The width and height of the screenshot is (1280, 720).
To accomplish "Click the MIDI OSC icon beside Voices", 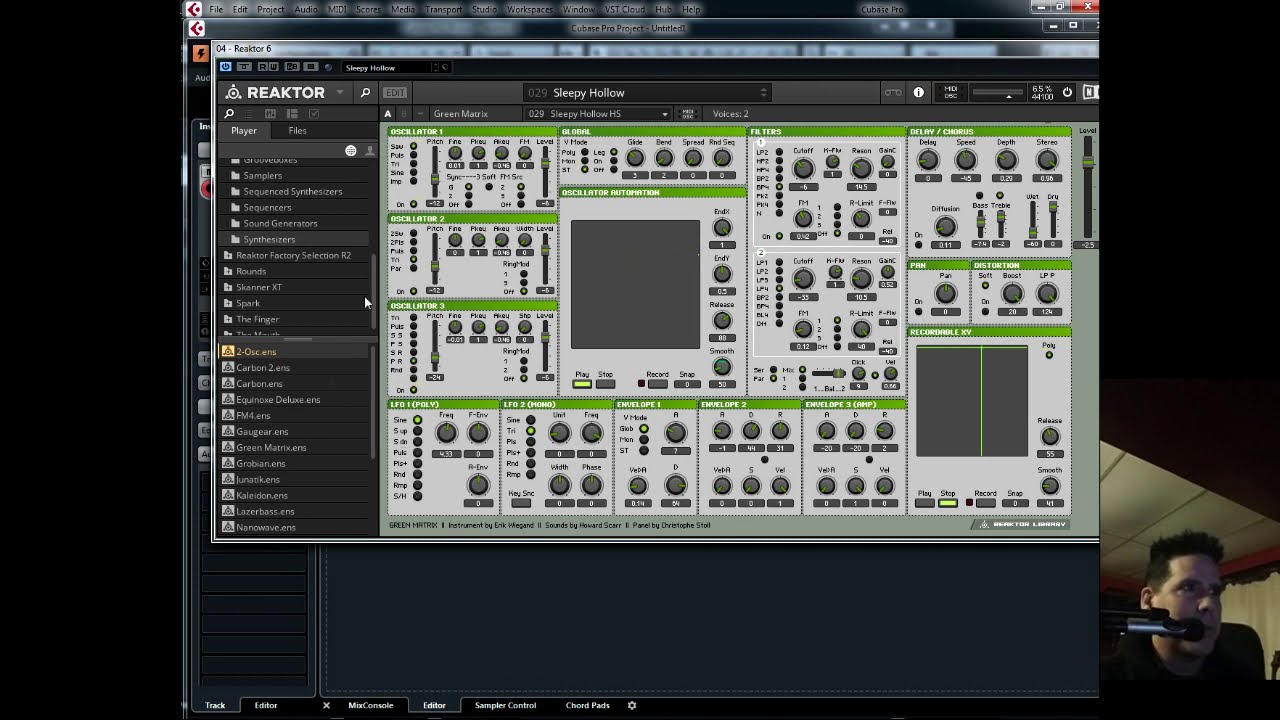I will [x=687, y=114].
